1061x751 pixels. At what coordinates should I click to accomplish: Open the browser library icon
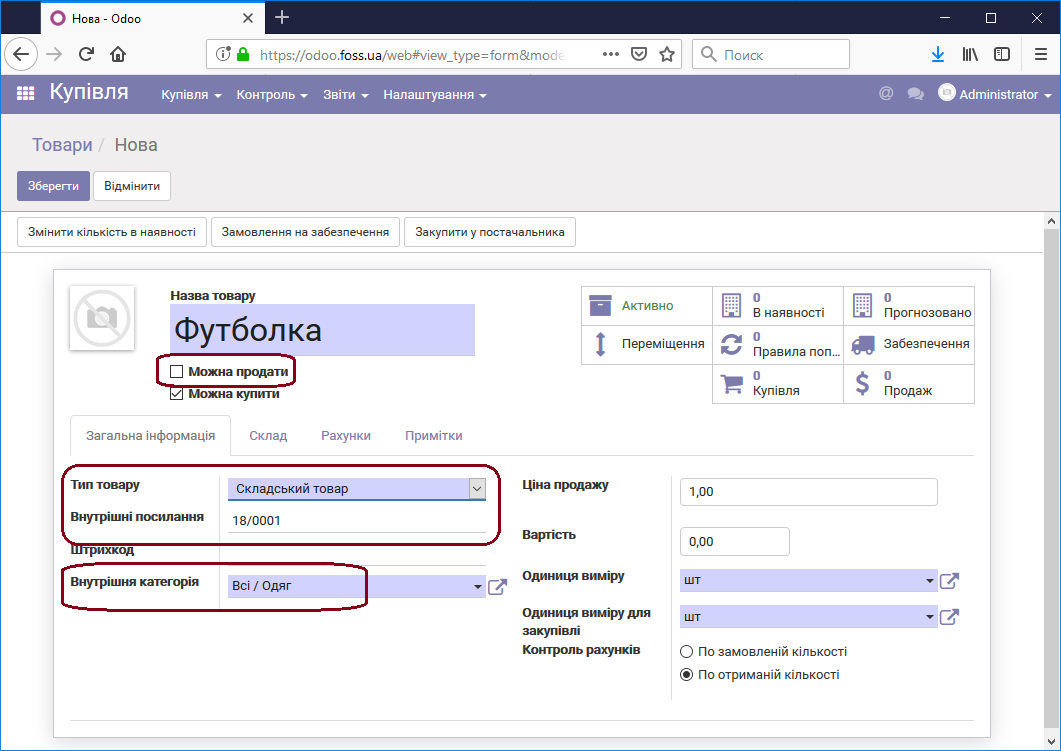[x=970, y=54]
